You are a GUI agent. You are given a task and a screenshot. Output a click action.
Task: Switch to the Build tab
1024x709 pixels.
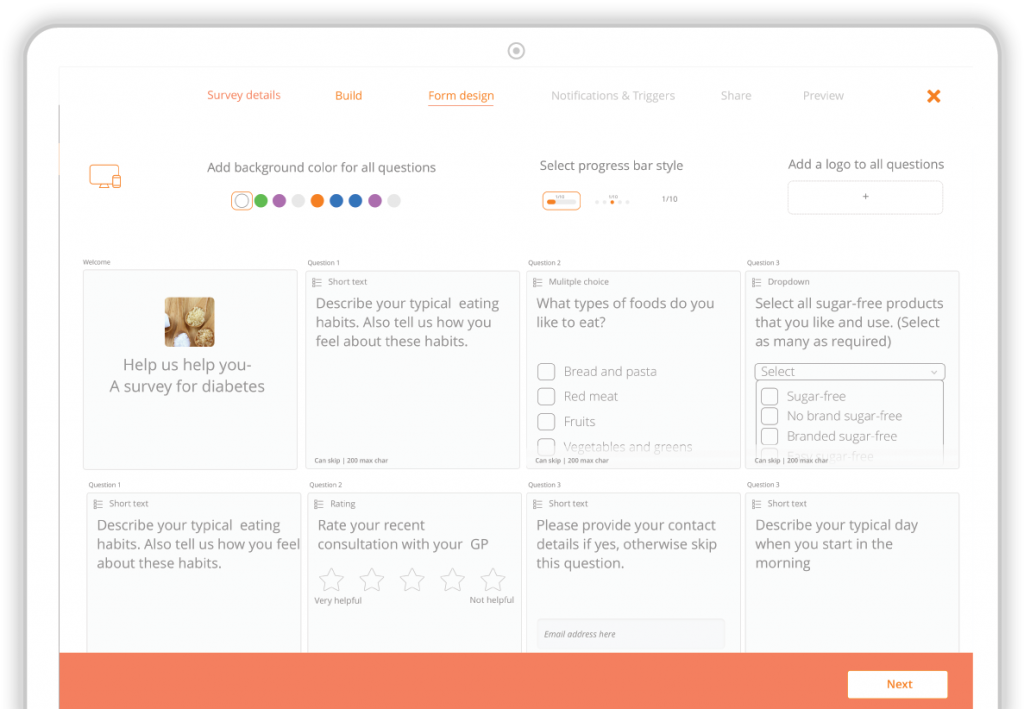click(x=348, y=95)
